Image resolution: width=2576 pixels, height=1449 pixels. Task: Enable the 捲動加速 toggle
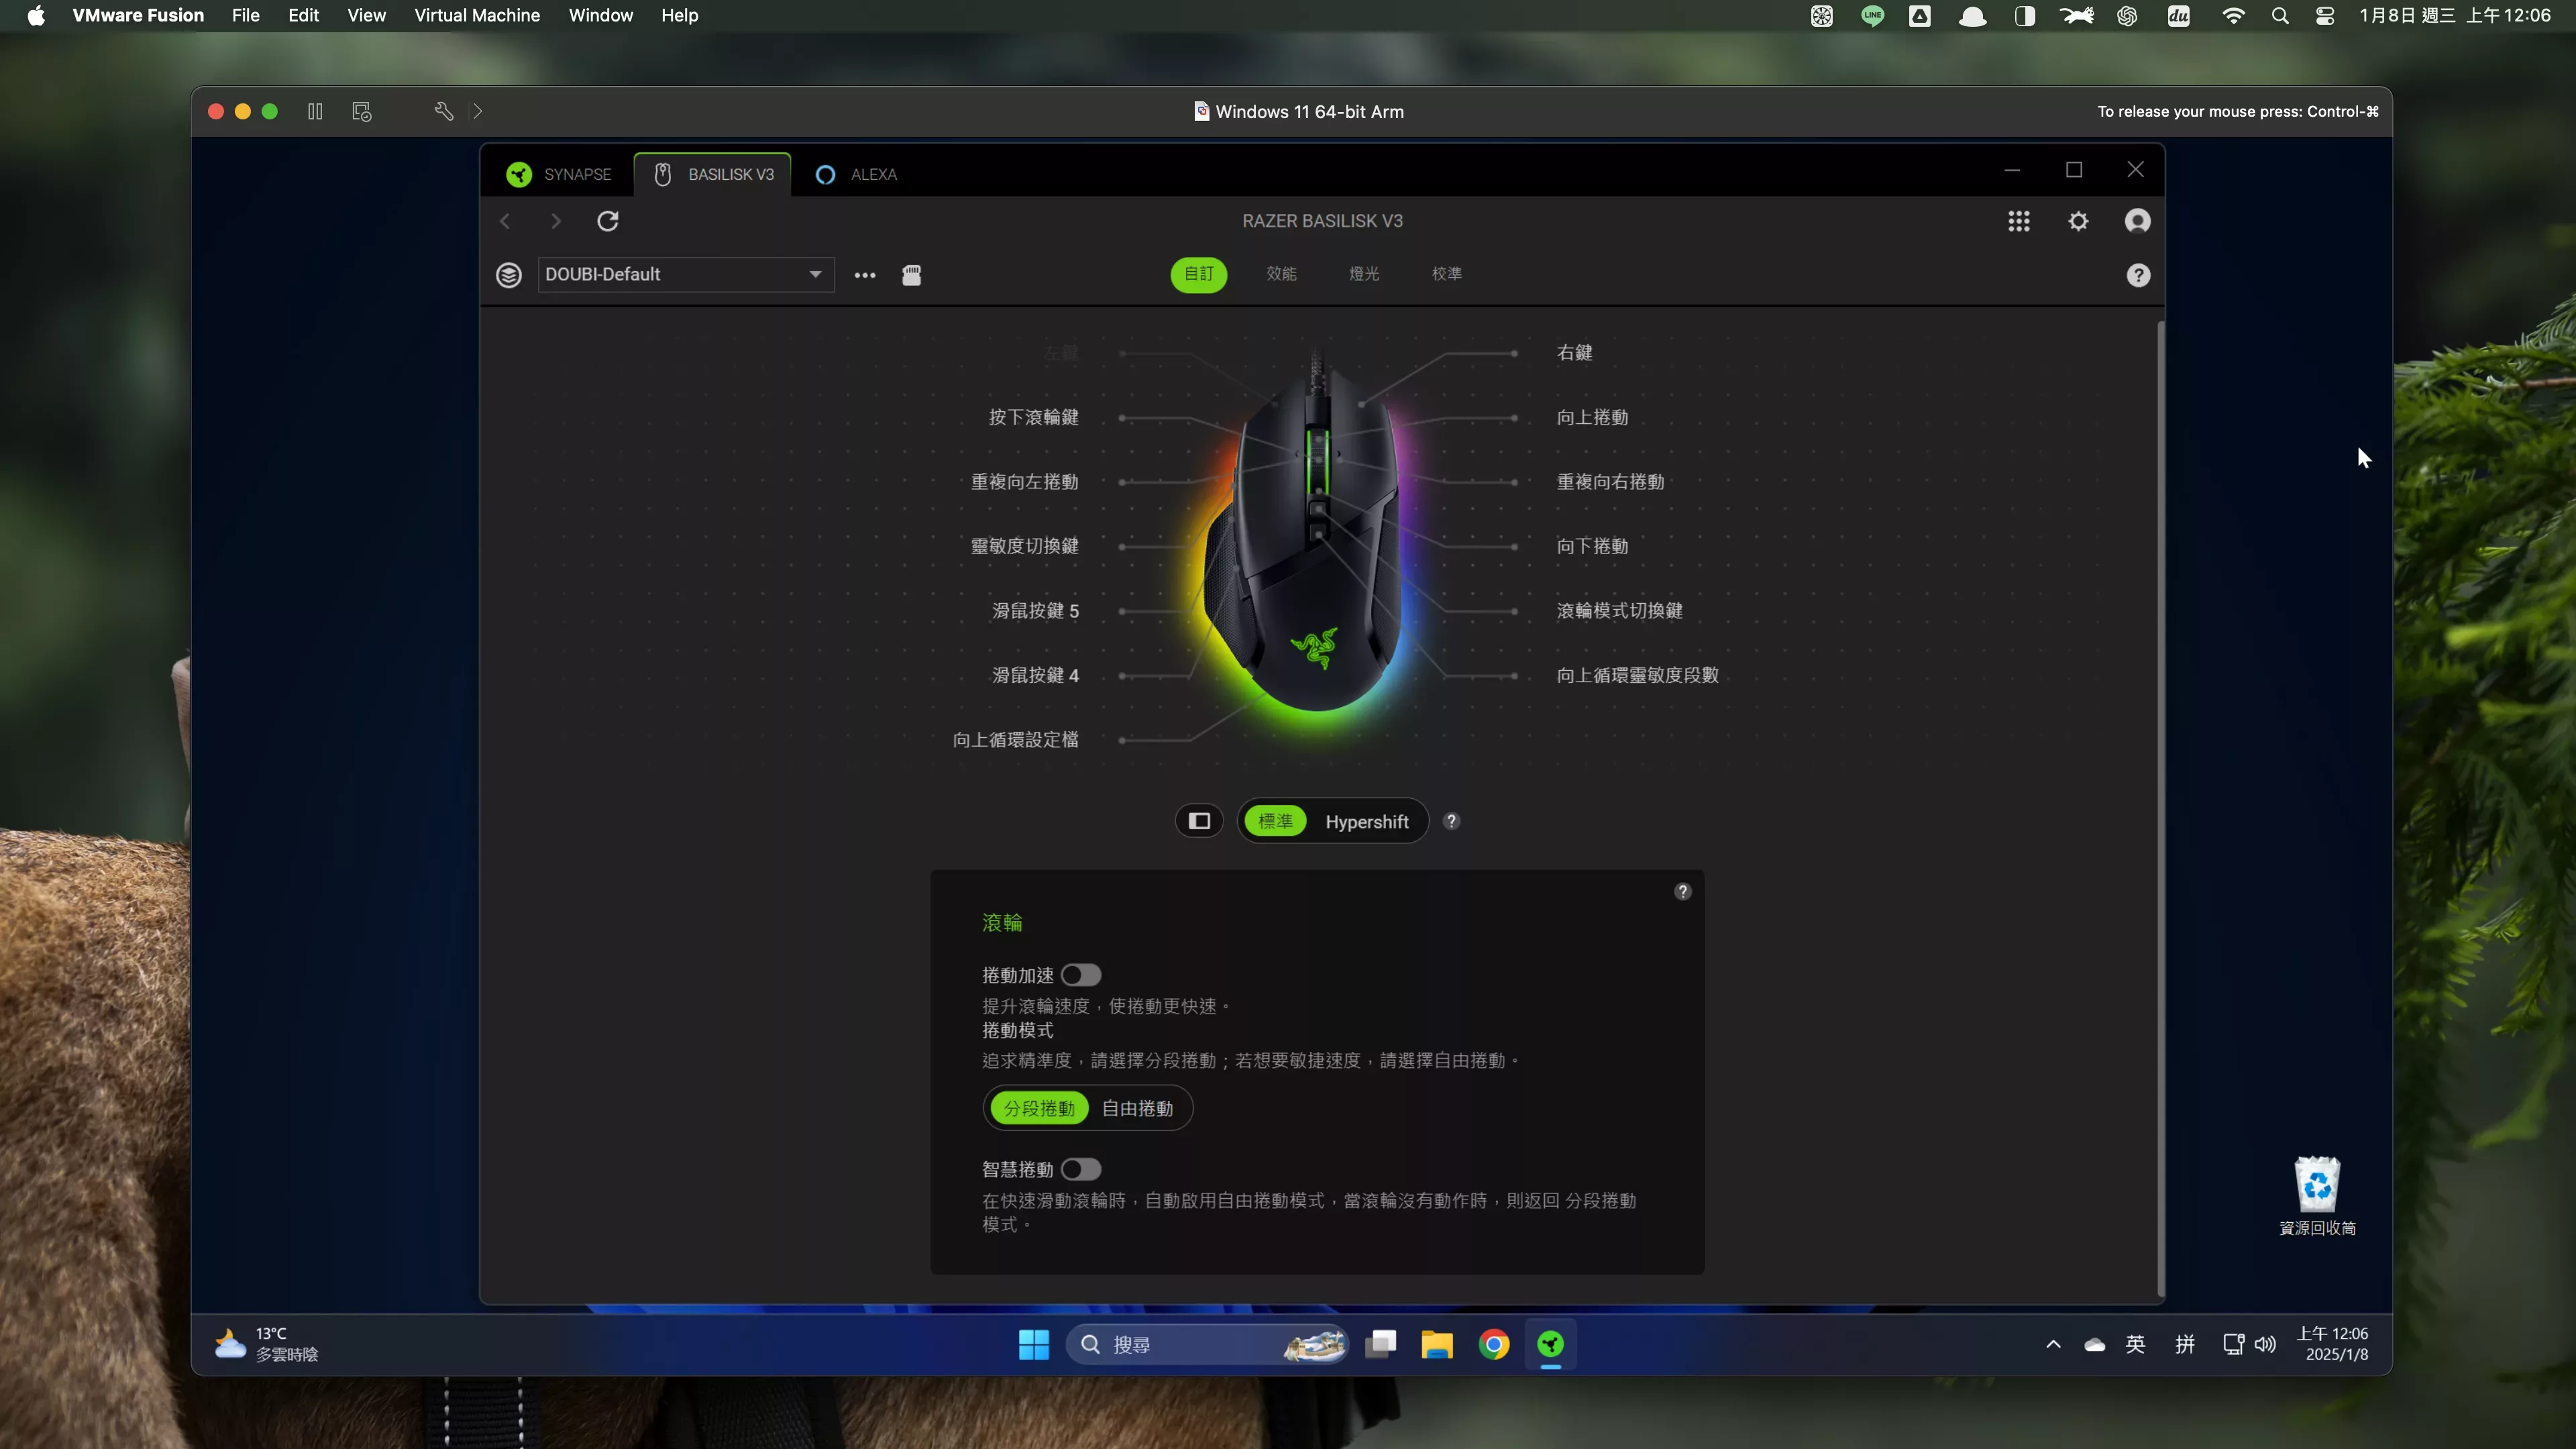(1081, 975)
